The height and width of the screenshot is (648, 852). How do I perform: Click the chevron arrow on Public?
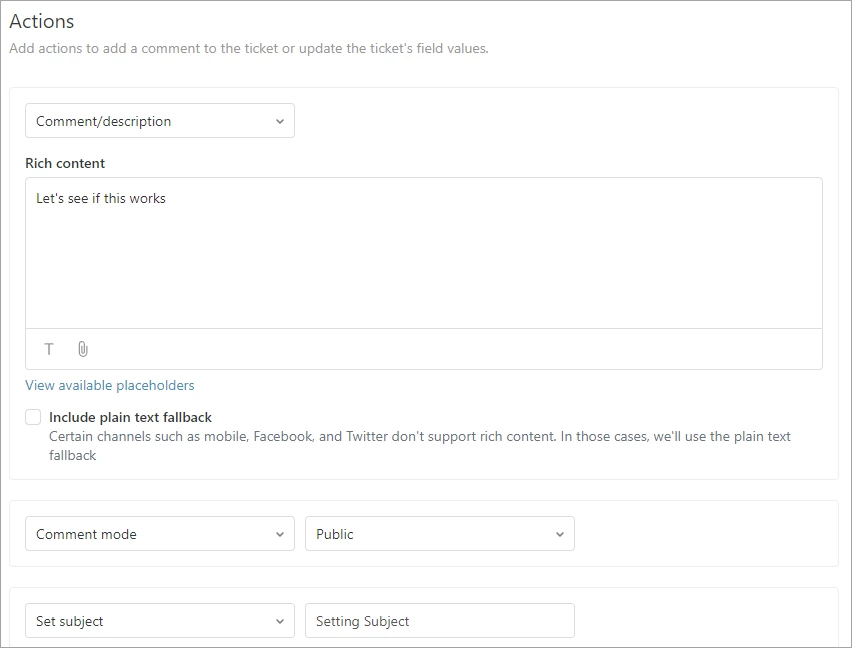pos(559,535)
